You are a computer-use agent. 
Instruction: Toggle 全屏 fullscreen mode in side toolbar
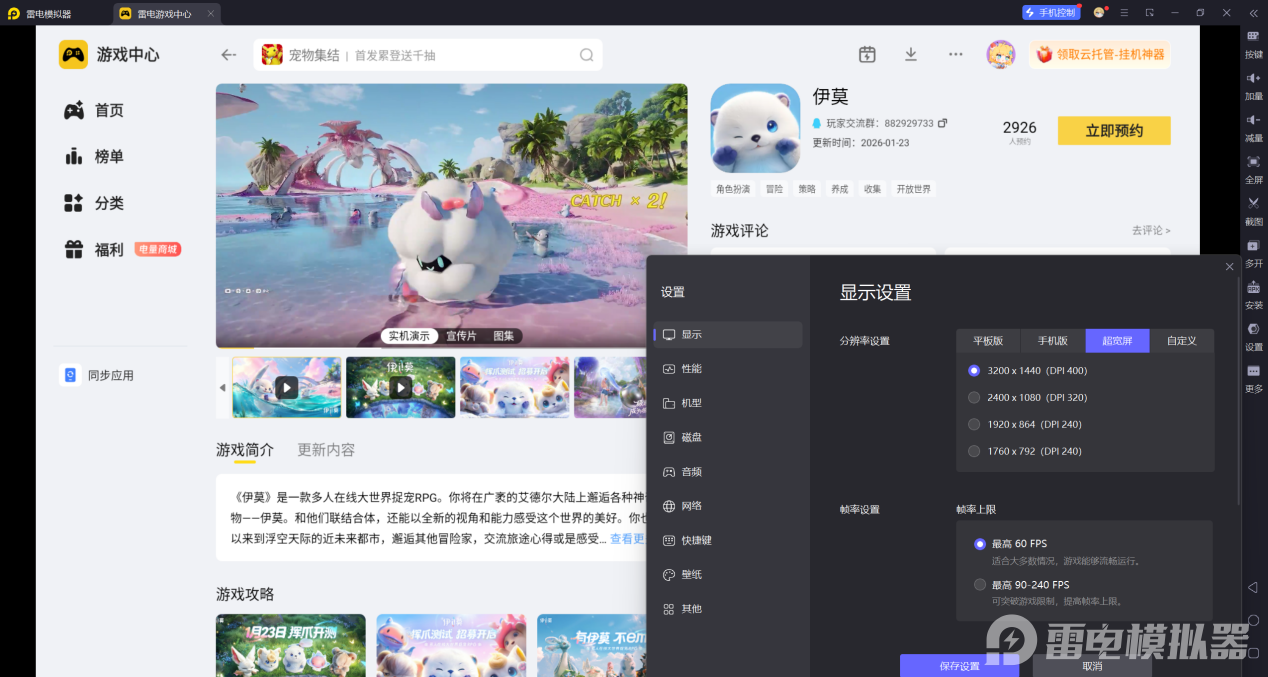(x=1253, y=168)
